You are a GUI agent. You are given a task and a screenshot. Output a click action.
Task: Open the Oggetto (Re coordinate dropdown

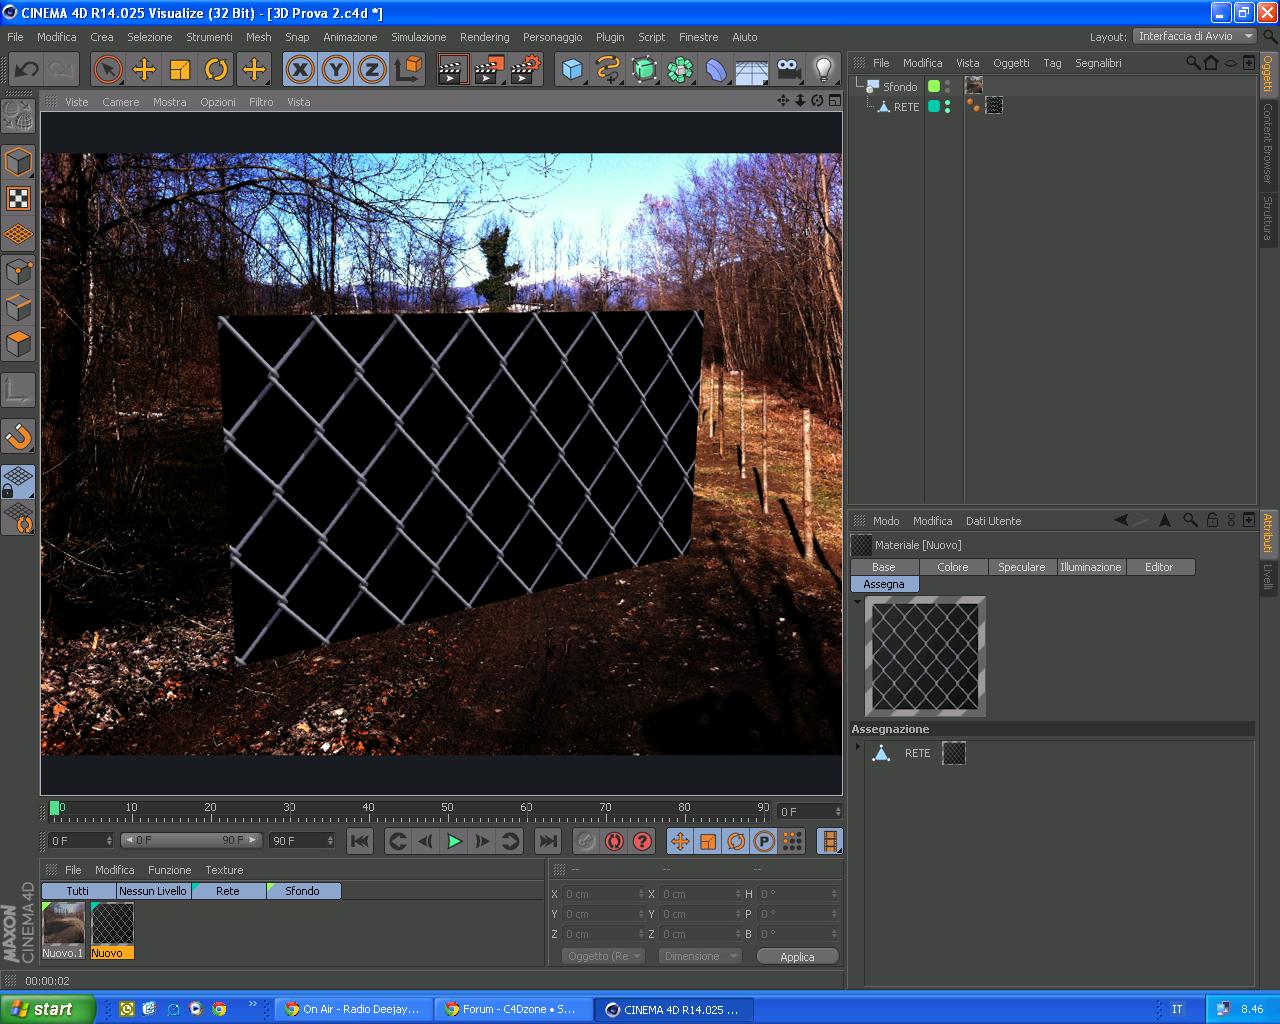(x=603, y=956)
